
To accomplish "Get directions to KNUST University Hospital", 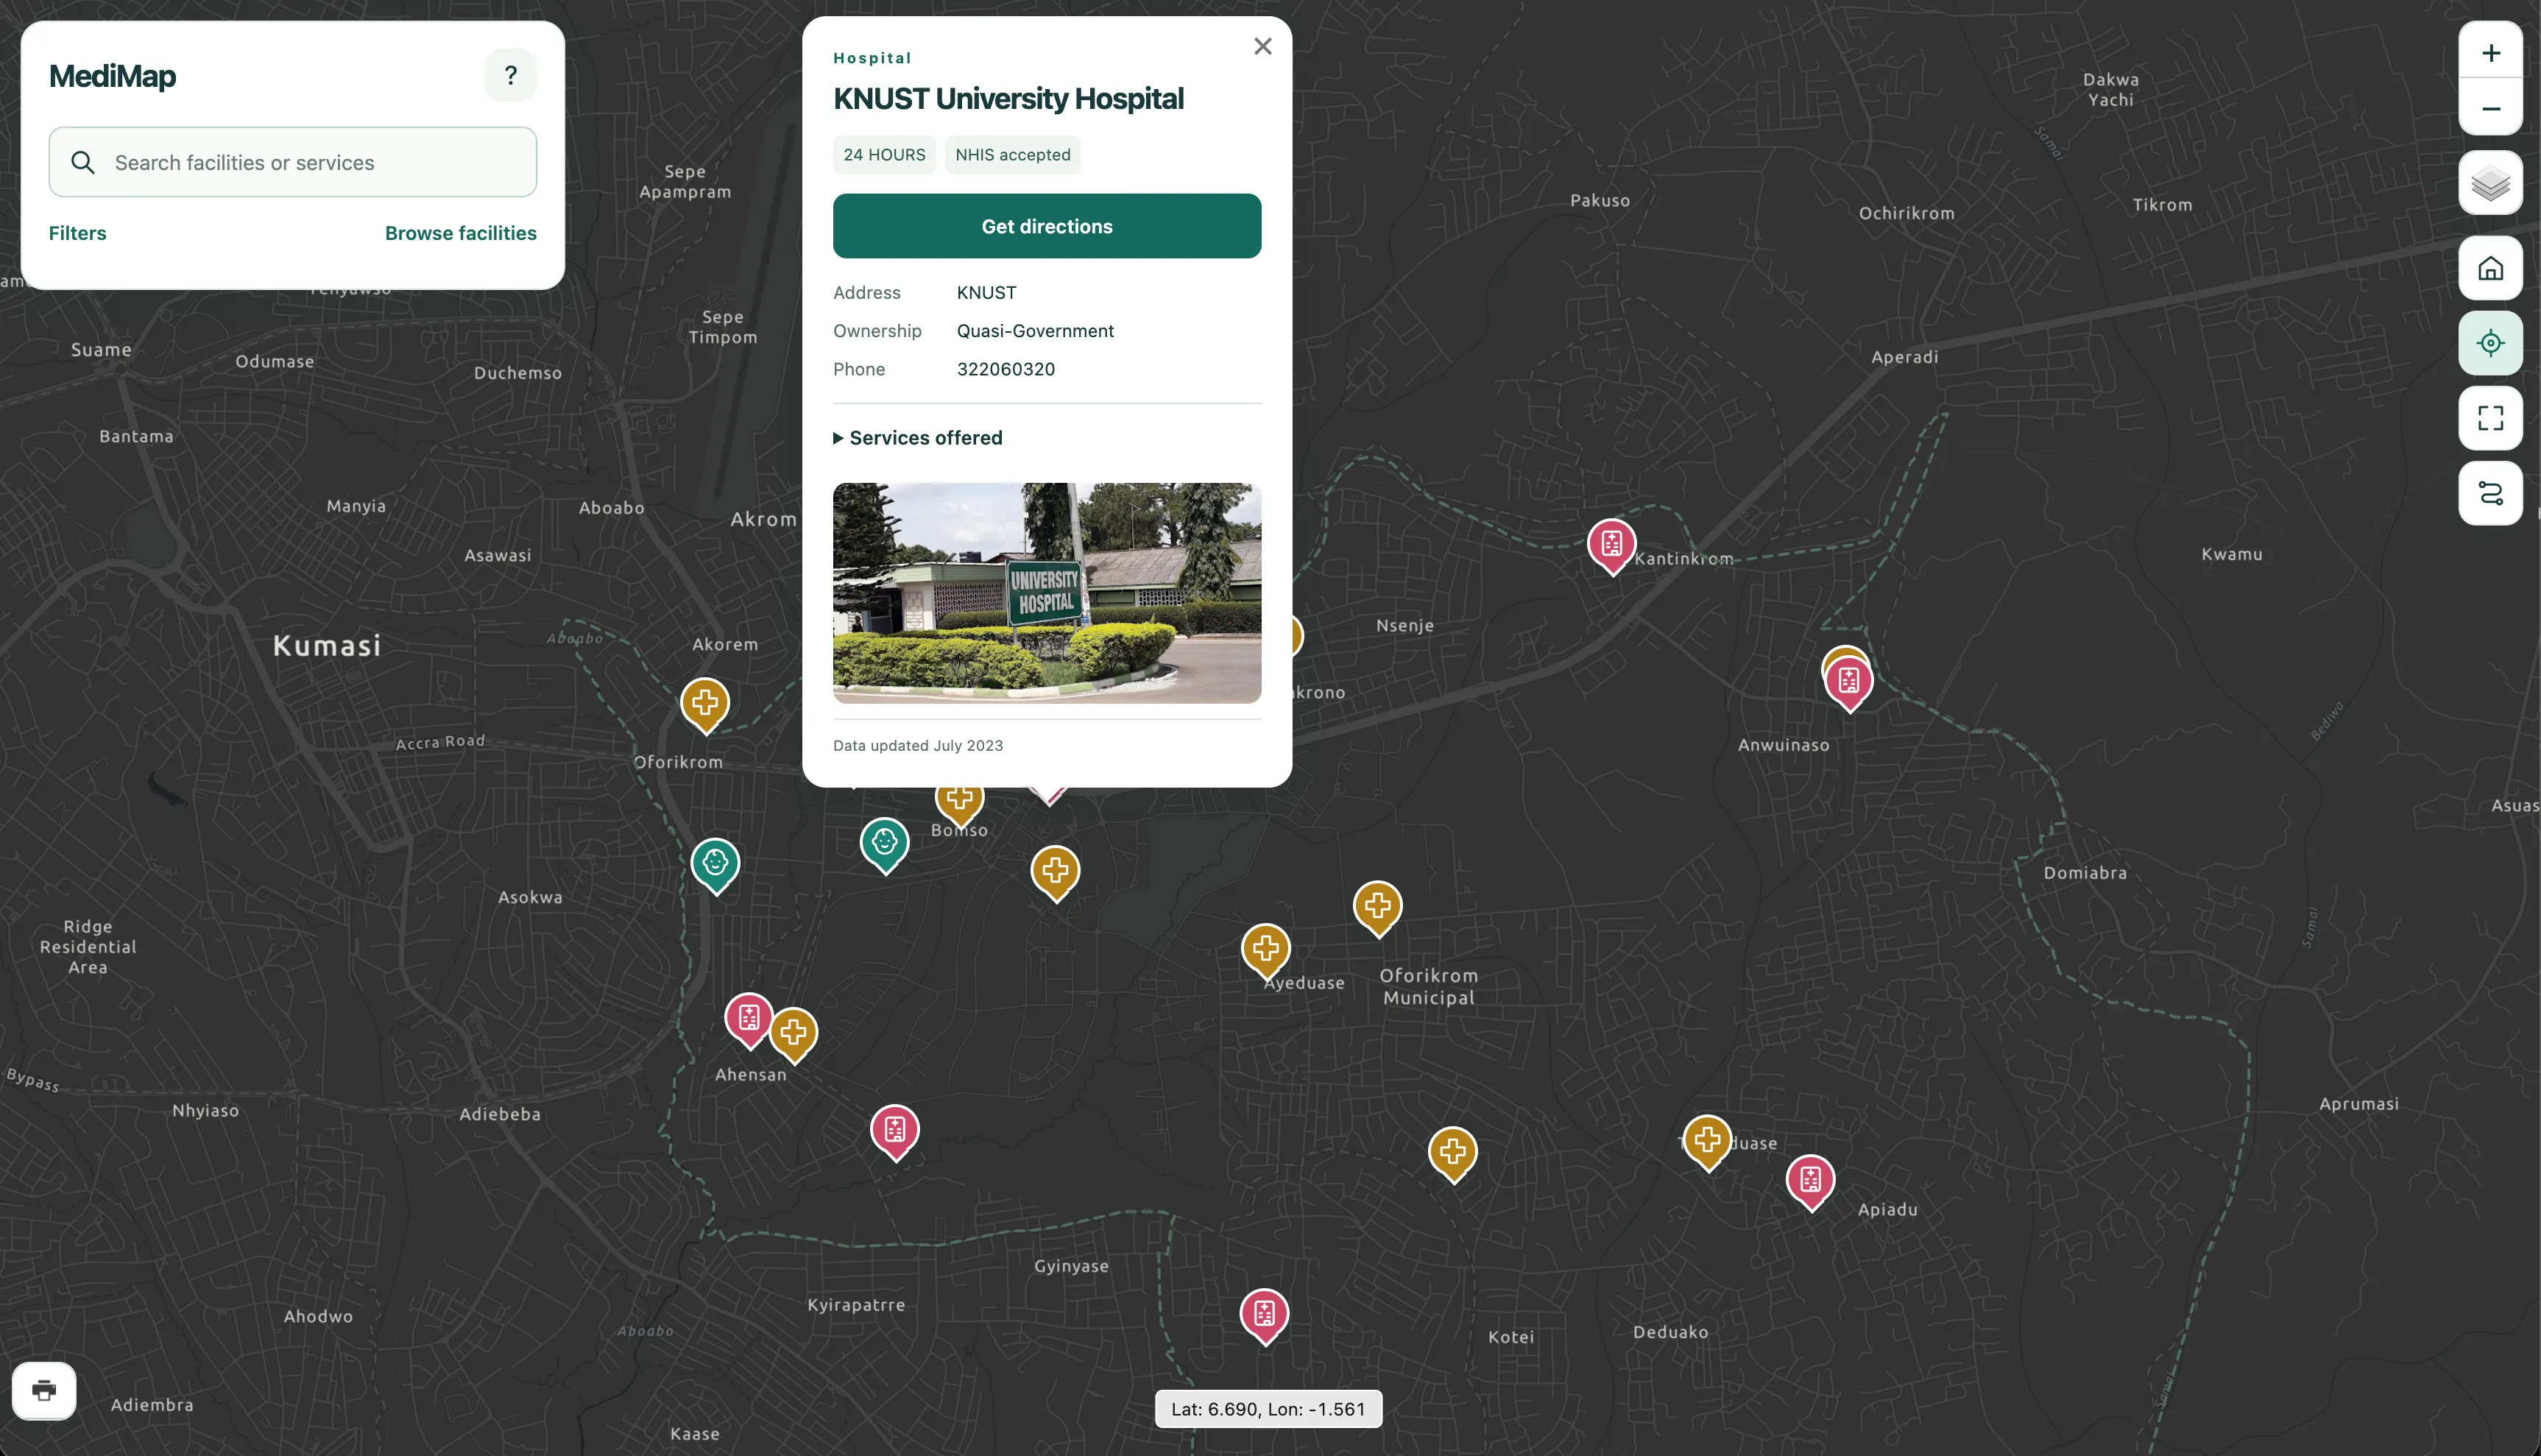I will 1047,226.
